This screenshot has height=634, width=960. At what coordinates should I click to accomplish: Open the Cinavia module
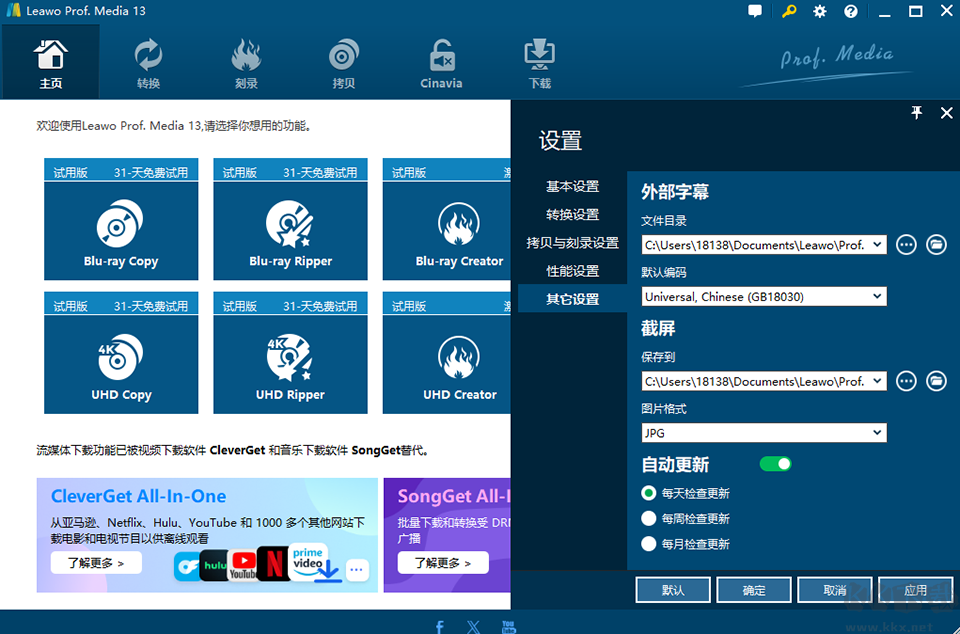tap(441, 62)
